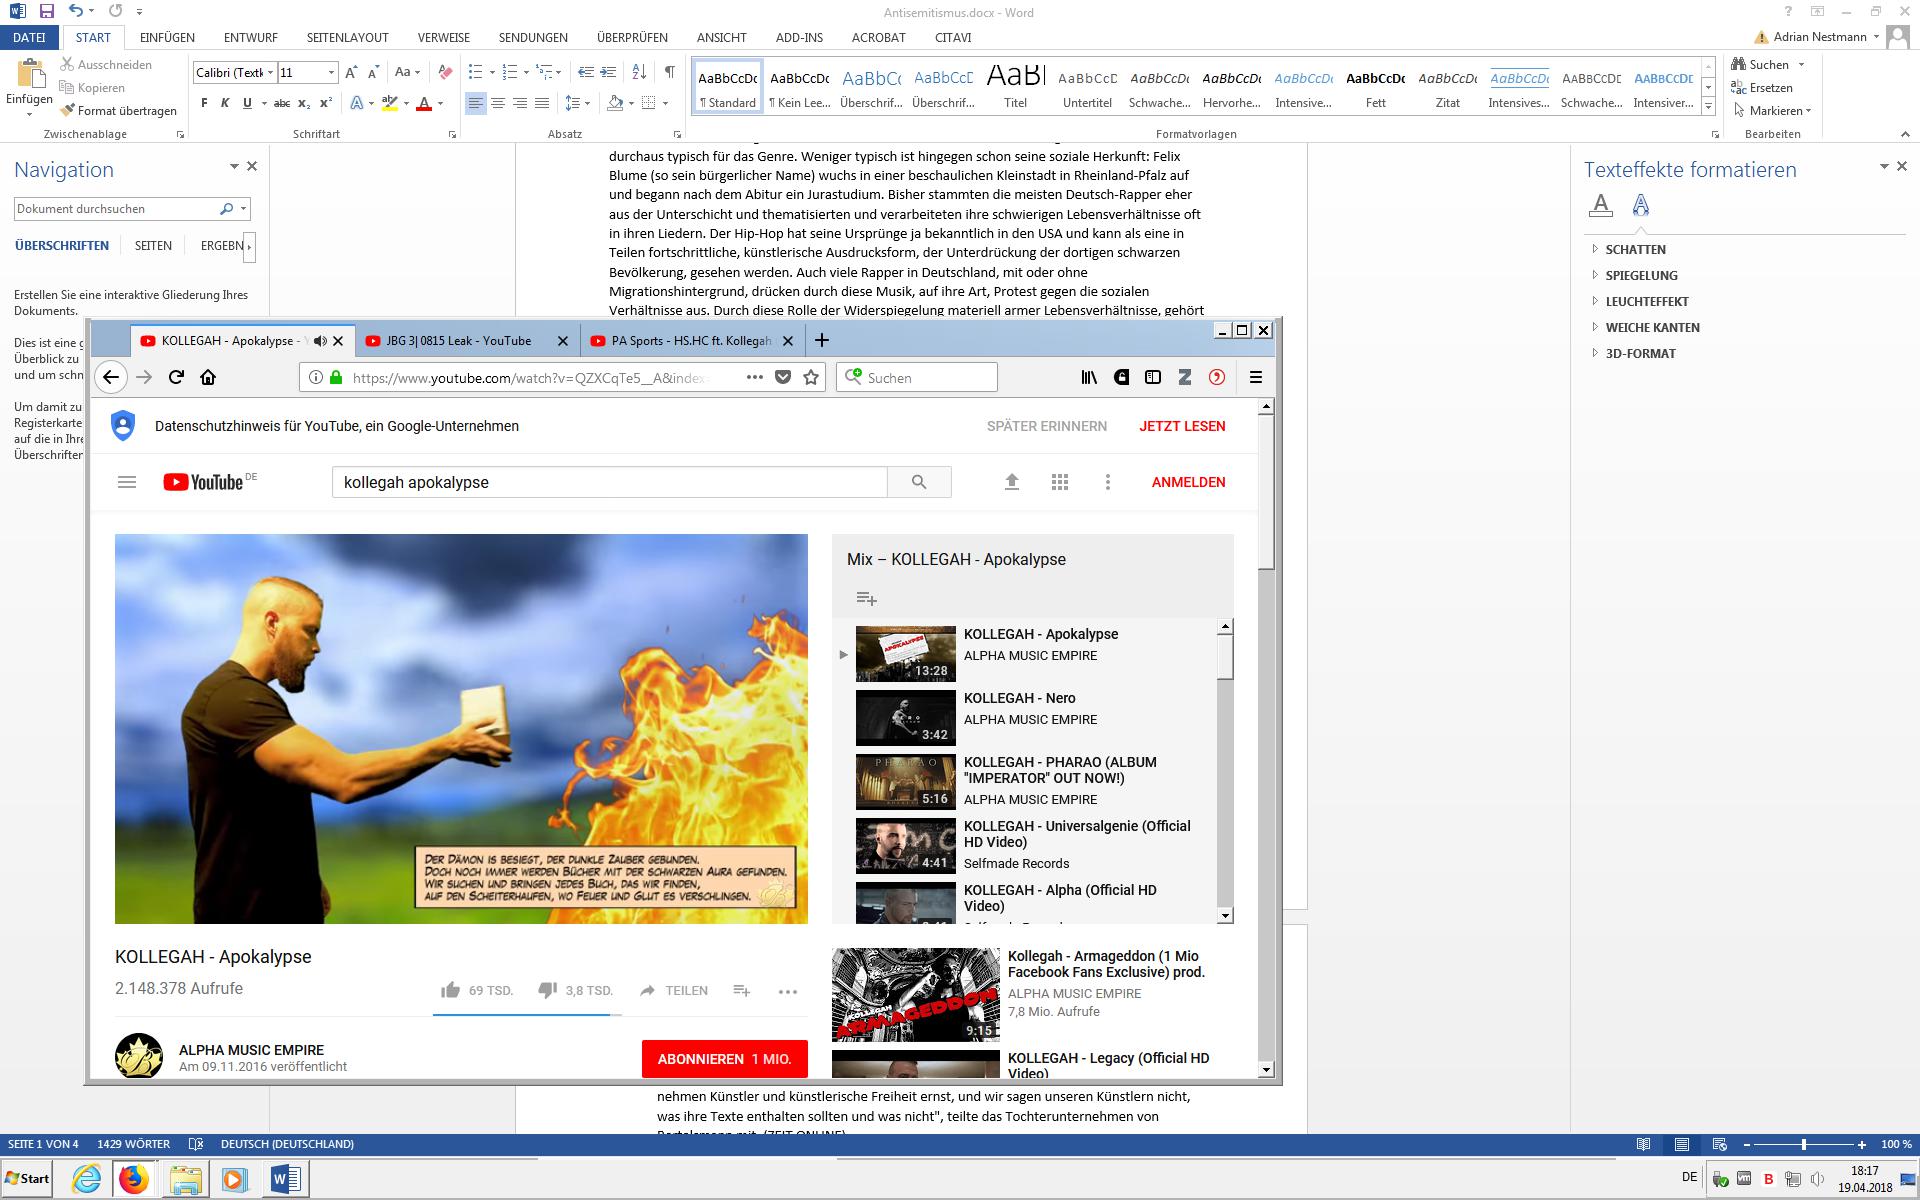Open font size dropdown
1920x1200 pixels.
(332, 72)
